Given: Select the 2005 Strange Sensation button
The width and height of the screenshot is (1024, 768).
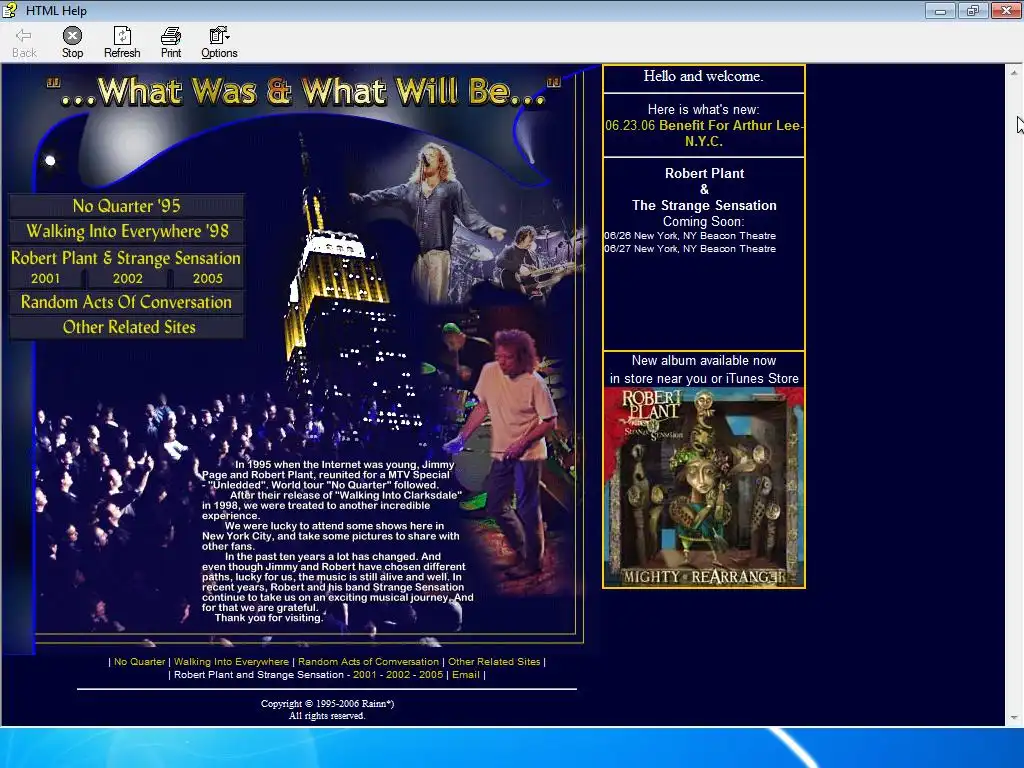Looking at the screenshot, I should point(208,278).
